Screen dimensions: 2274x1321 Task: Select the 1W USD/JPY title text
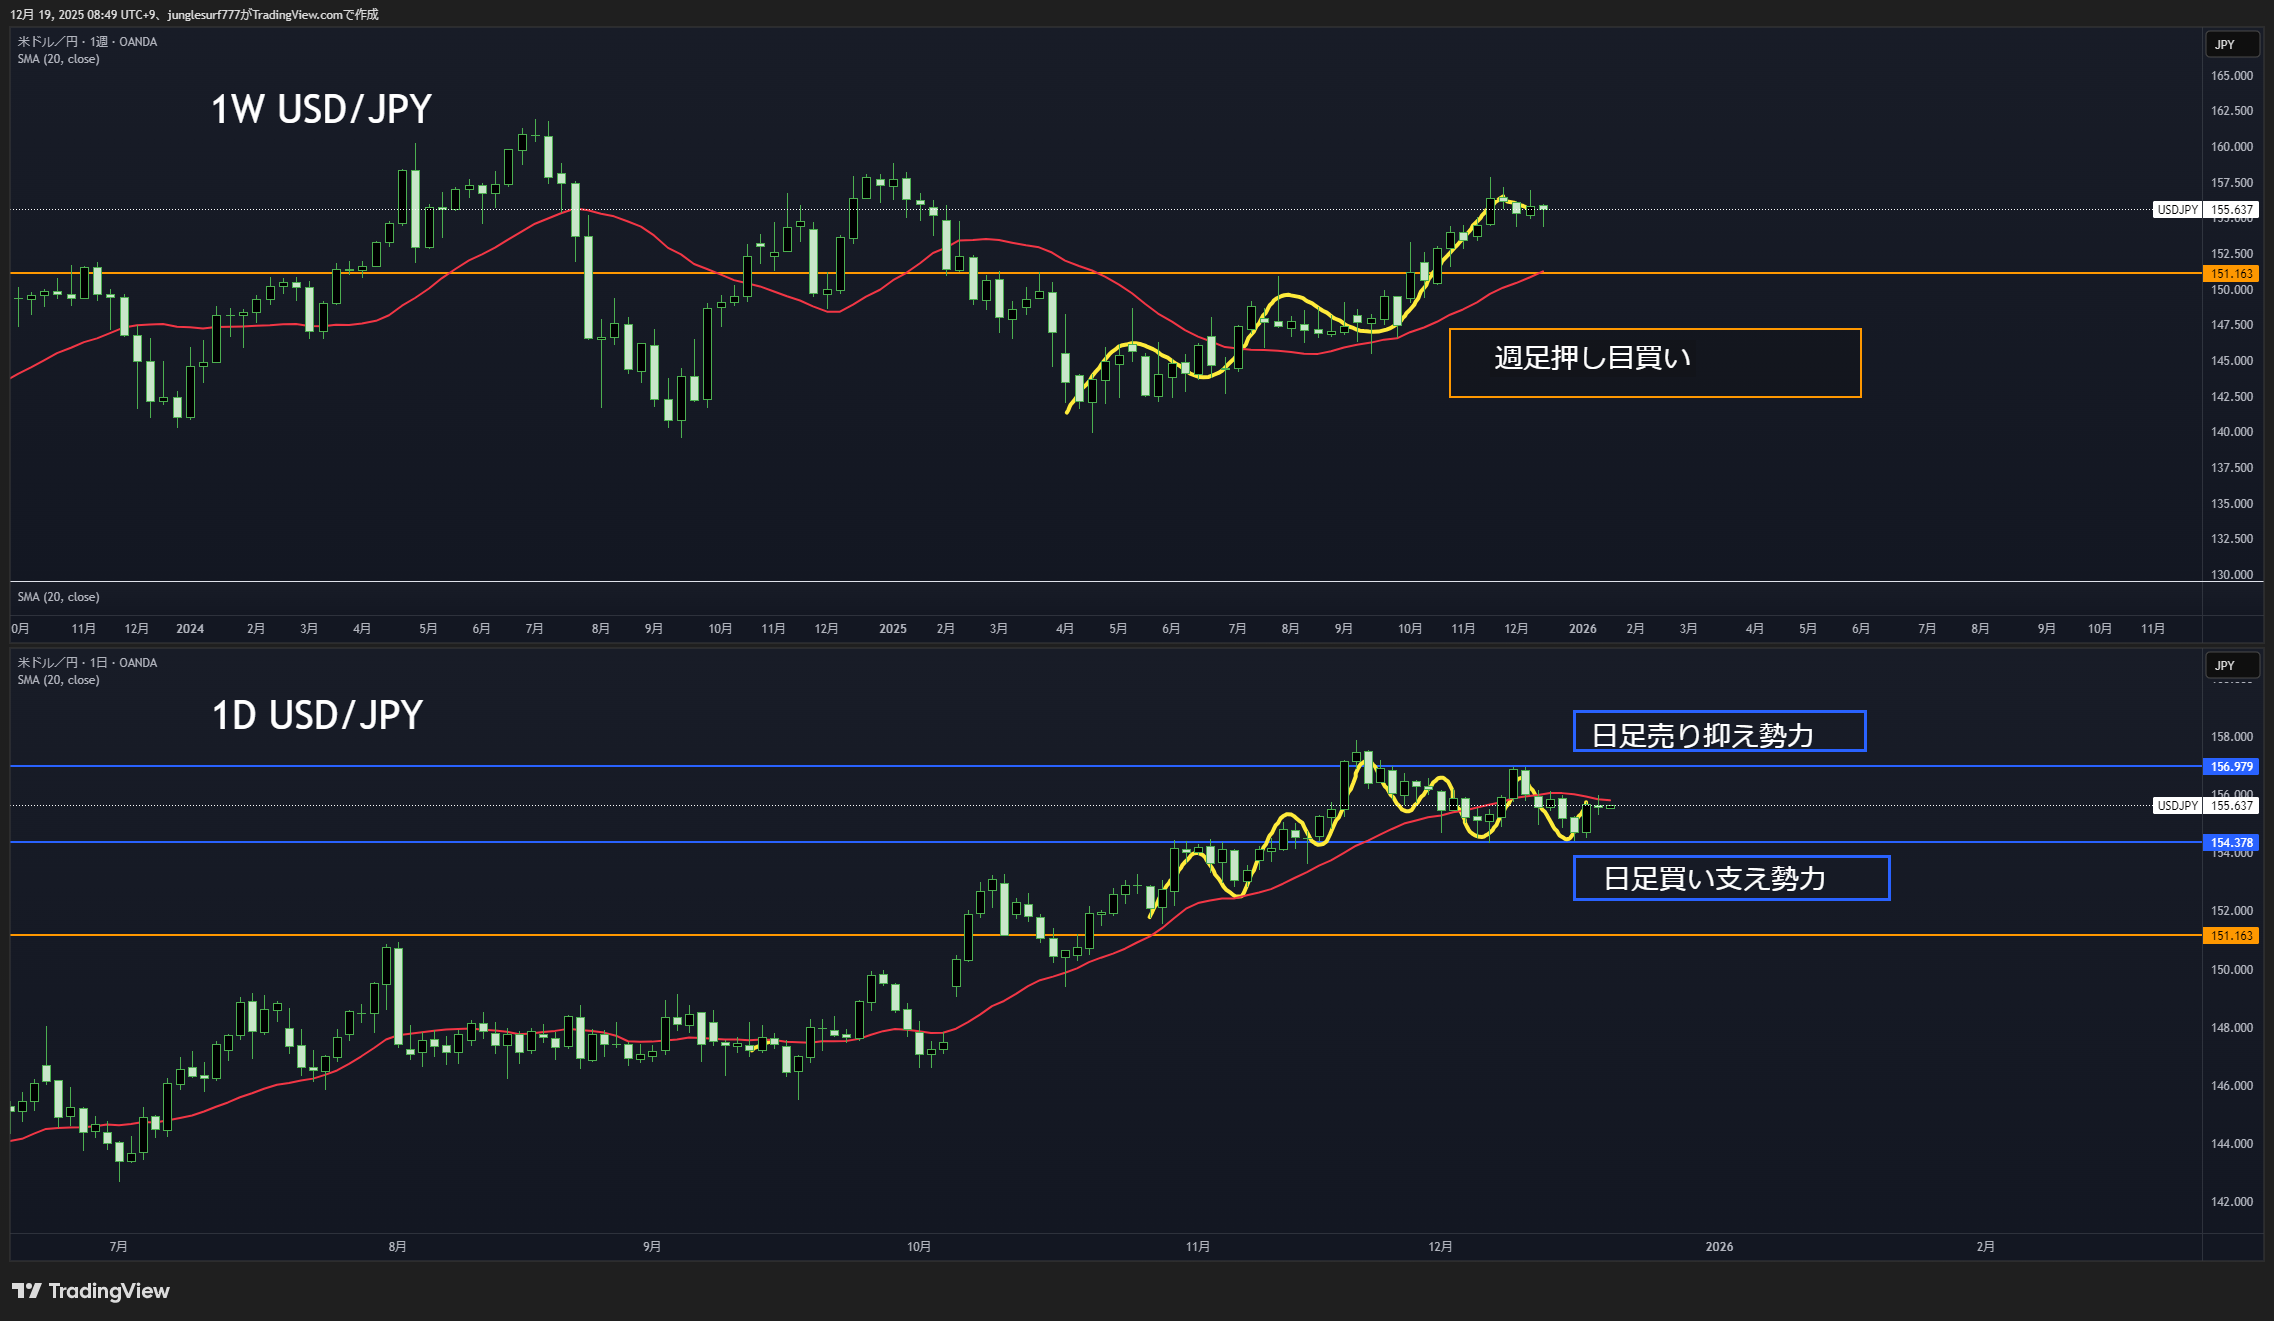point(321,109)
